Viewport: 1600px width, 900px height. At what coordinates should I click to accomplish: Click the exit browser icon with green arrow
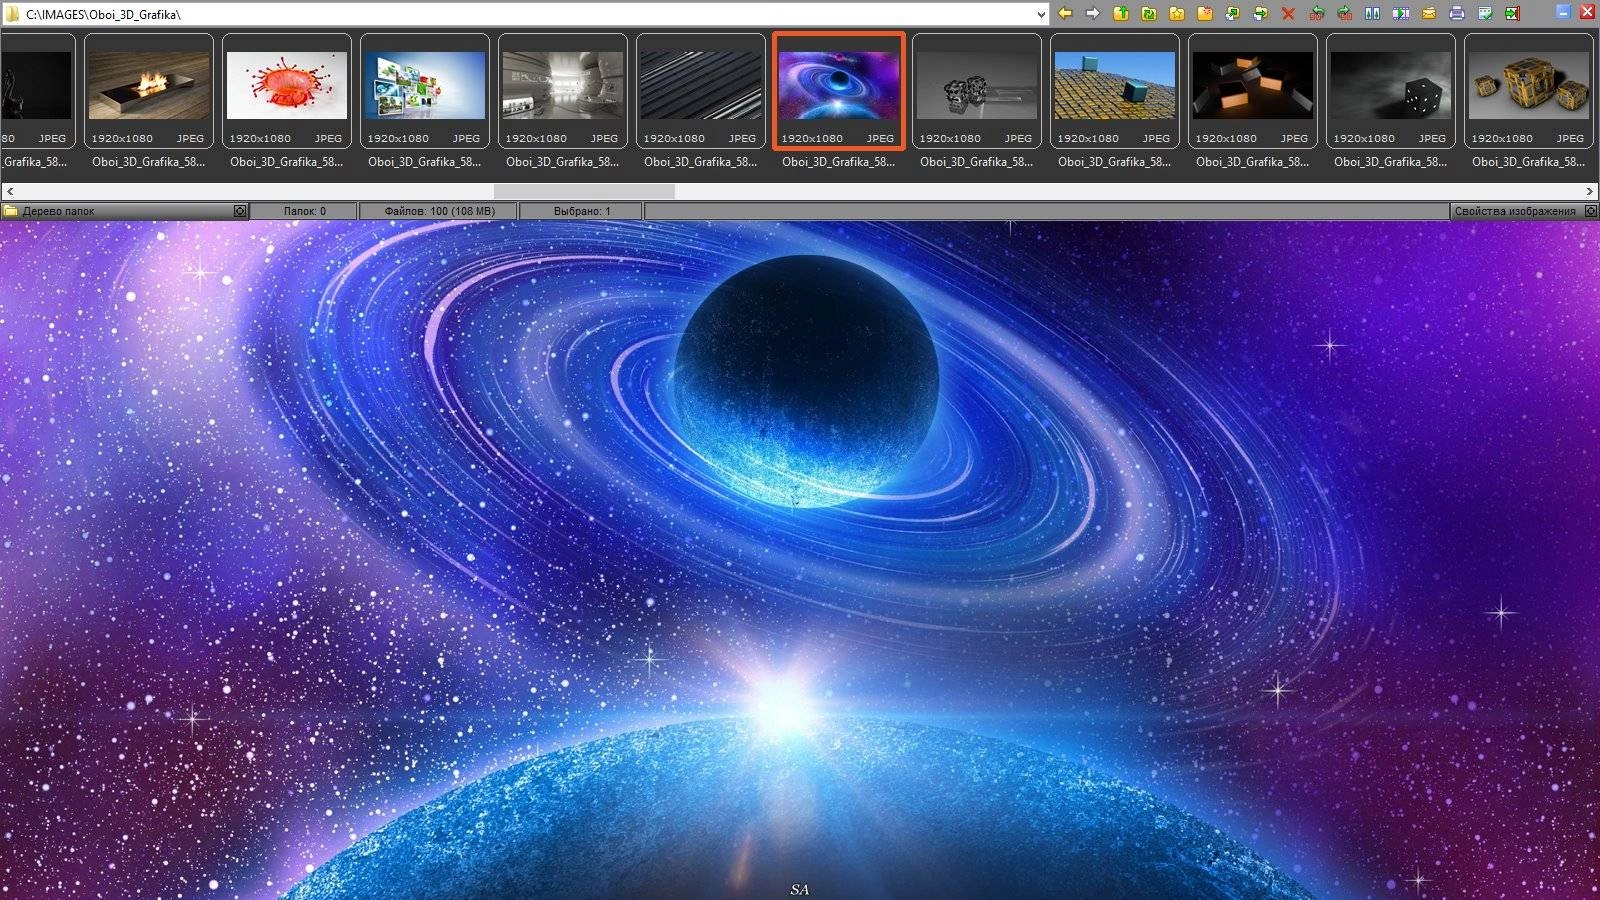[x=1513, y=13]
